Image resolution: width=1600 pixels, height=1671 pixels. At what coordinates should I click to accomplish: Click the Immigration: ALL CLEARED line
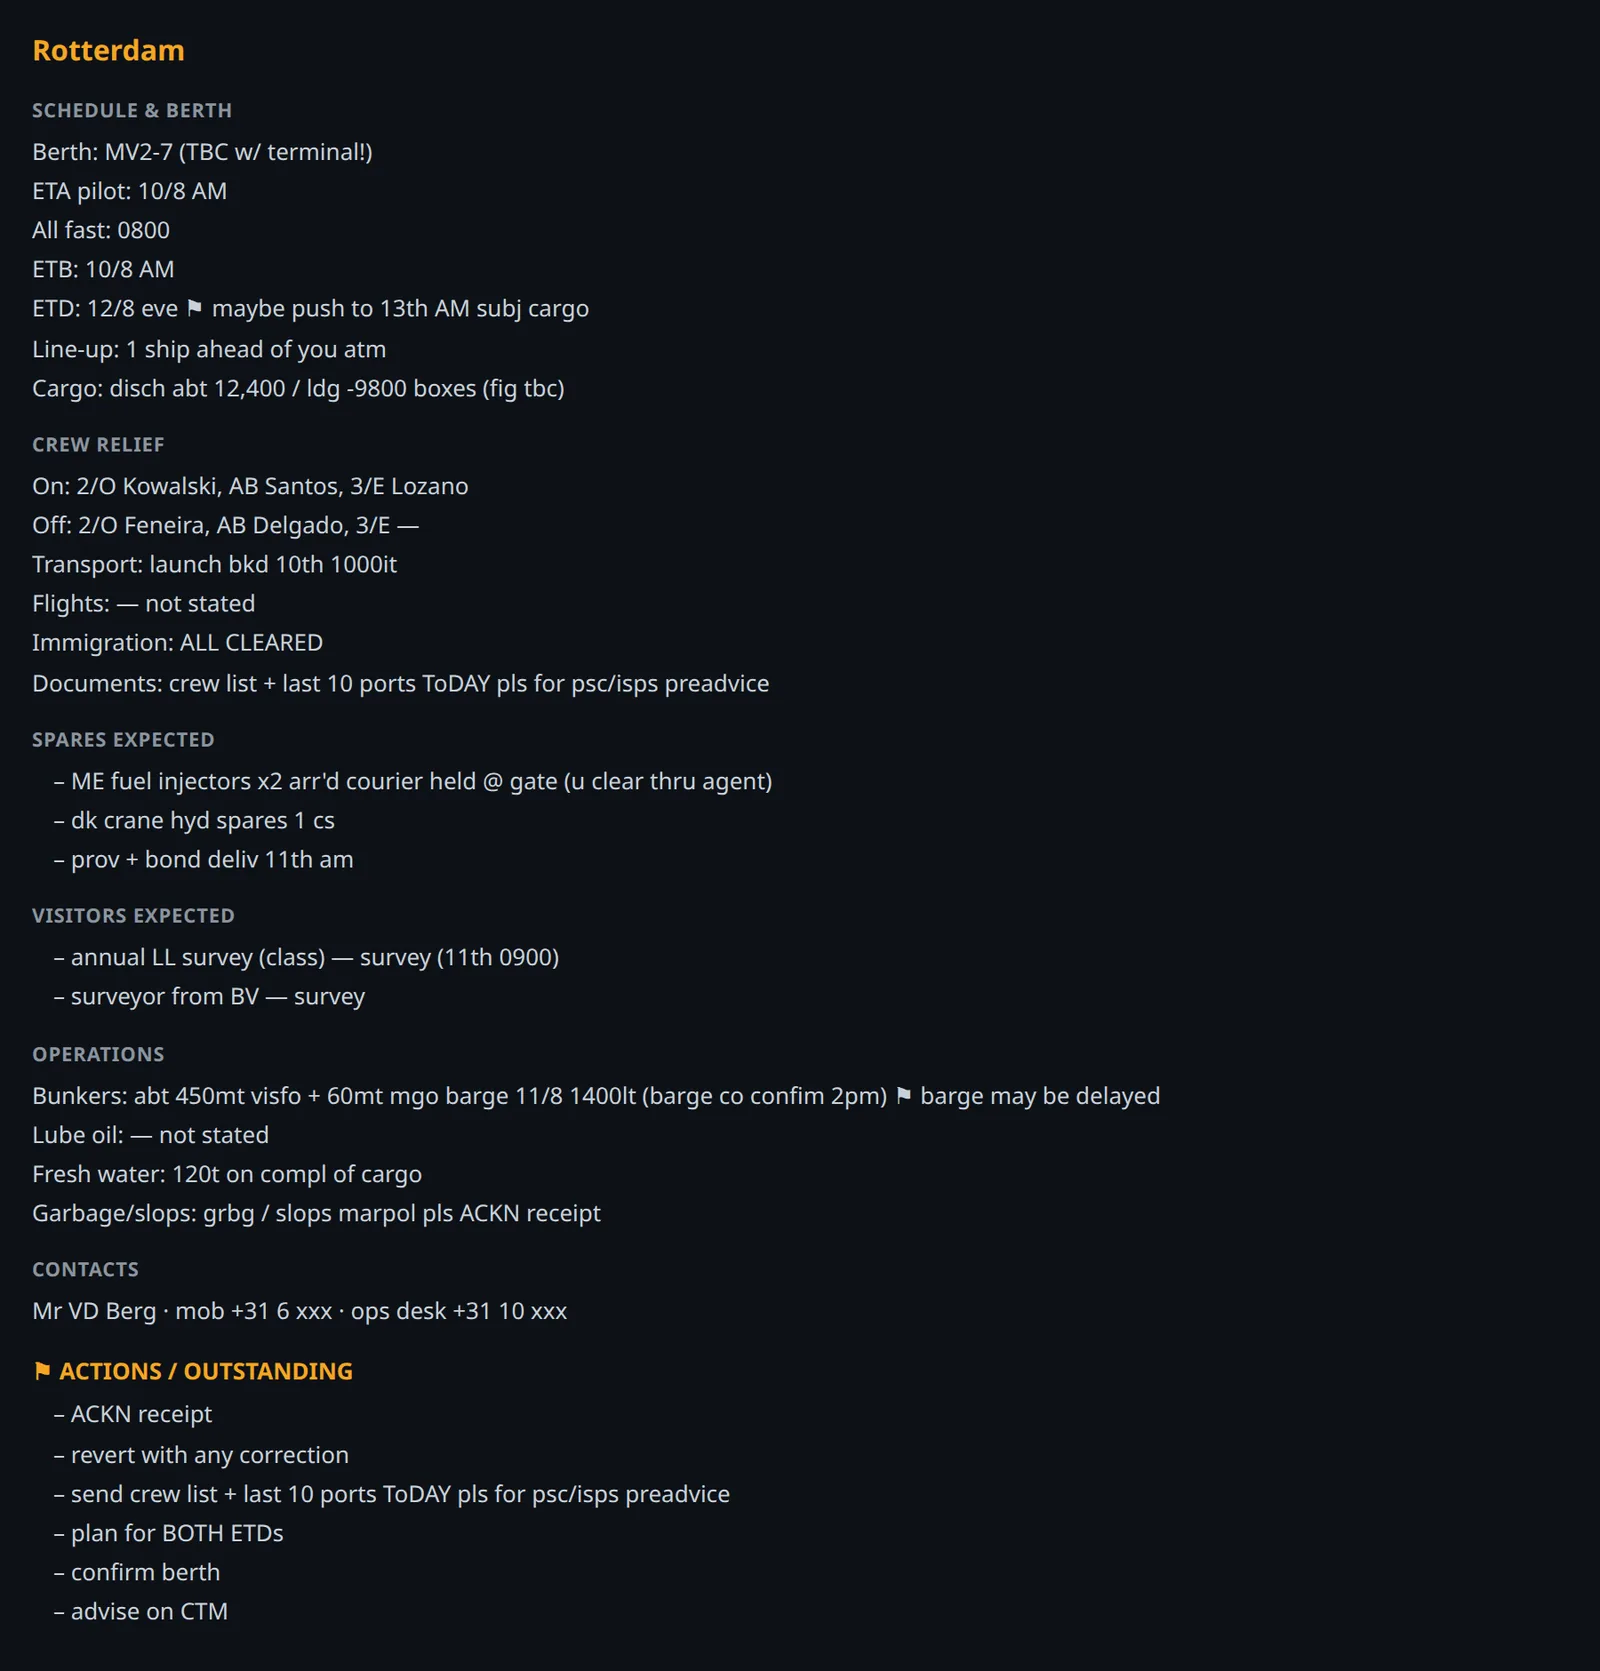coord(177,643)
